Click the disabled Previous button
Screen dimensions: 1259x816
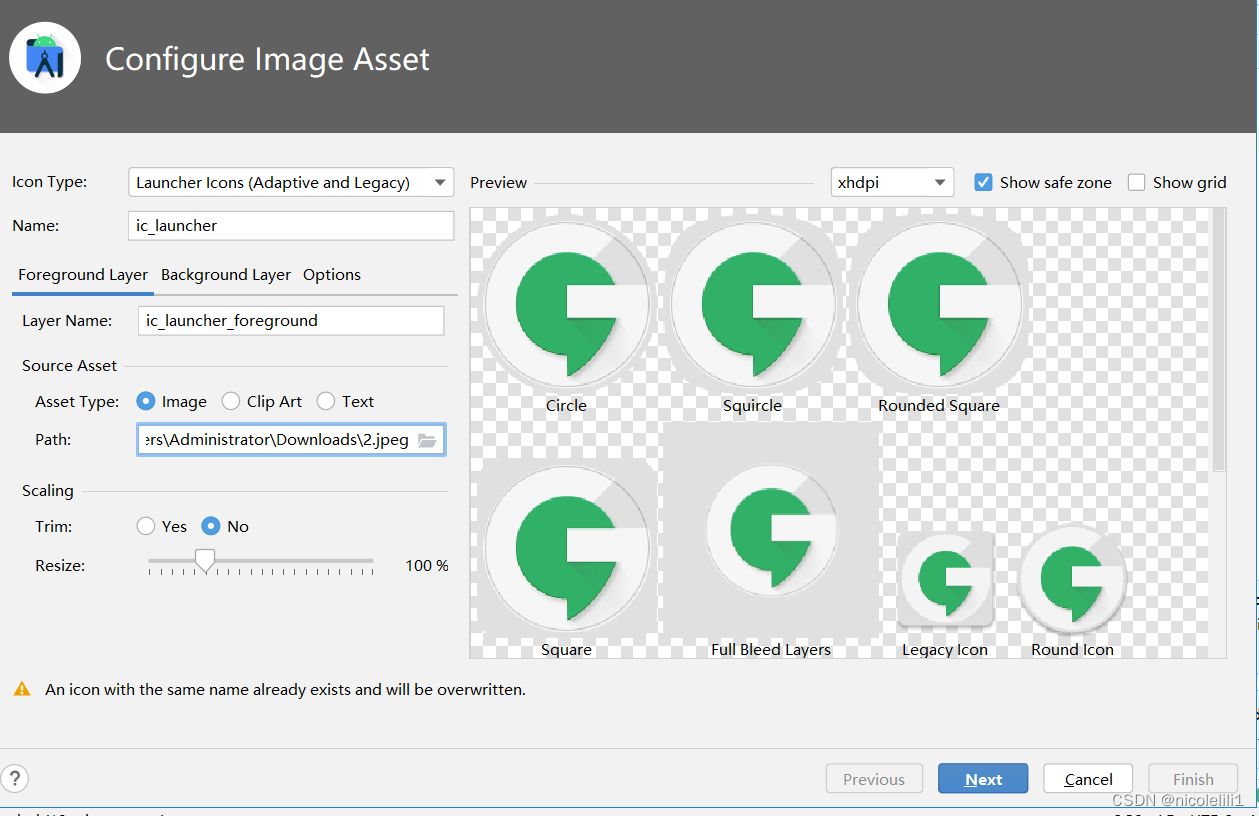[873, 779]
